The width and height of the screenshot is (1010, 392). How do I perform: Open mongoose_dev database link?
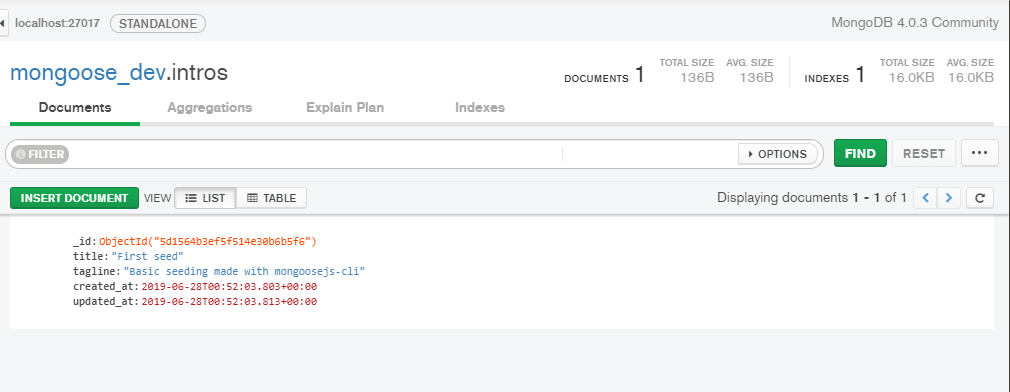88,73
